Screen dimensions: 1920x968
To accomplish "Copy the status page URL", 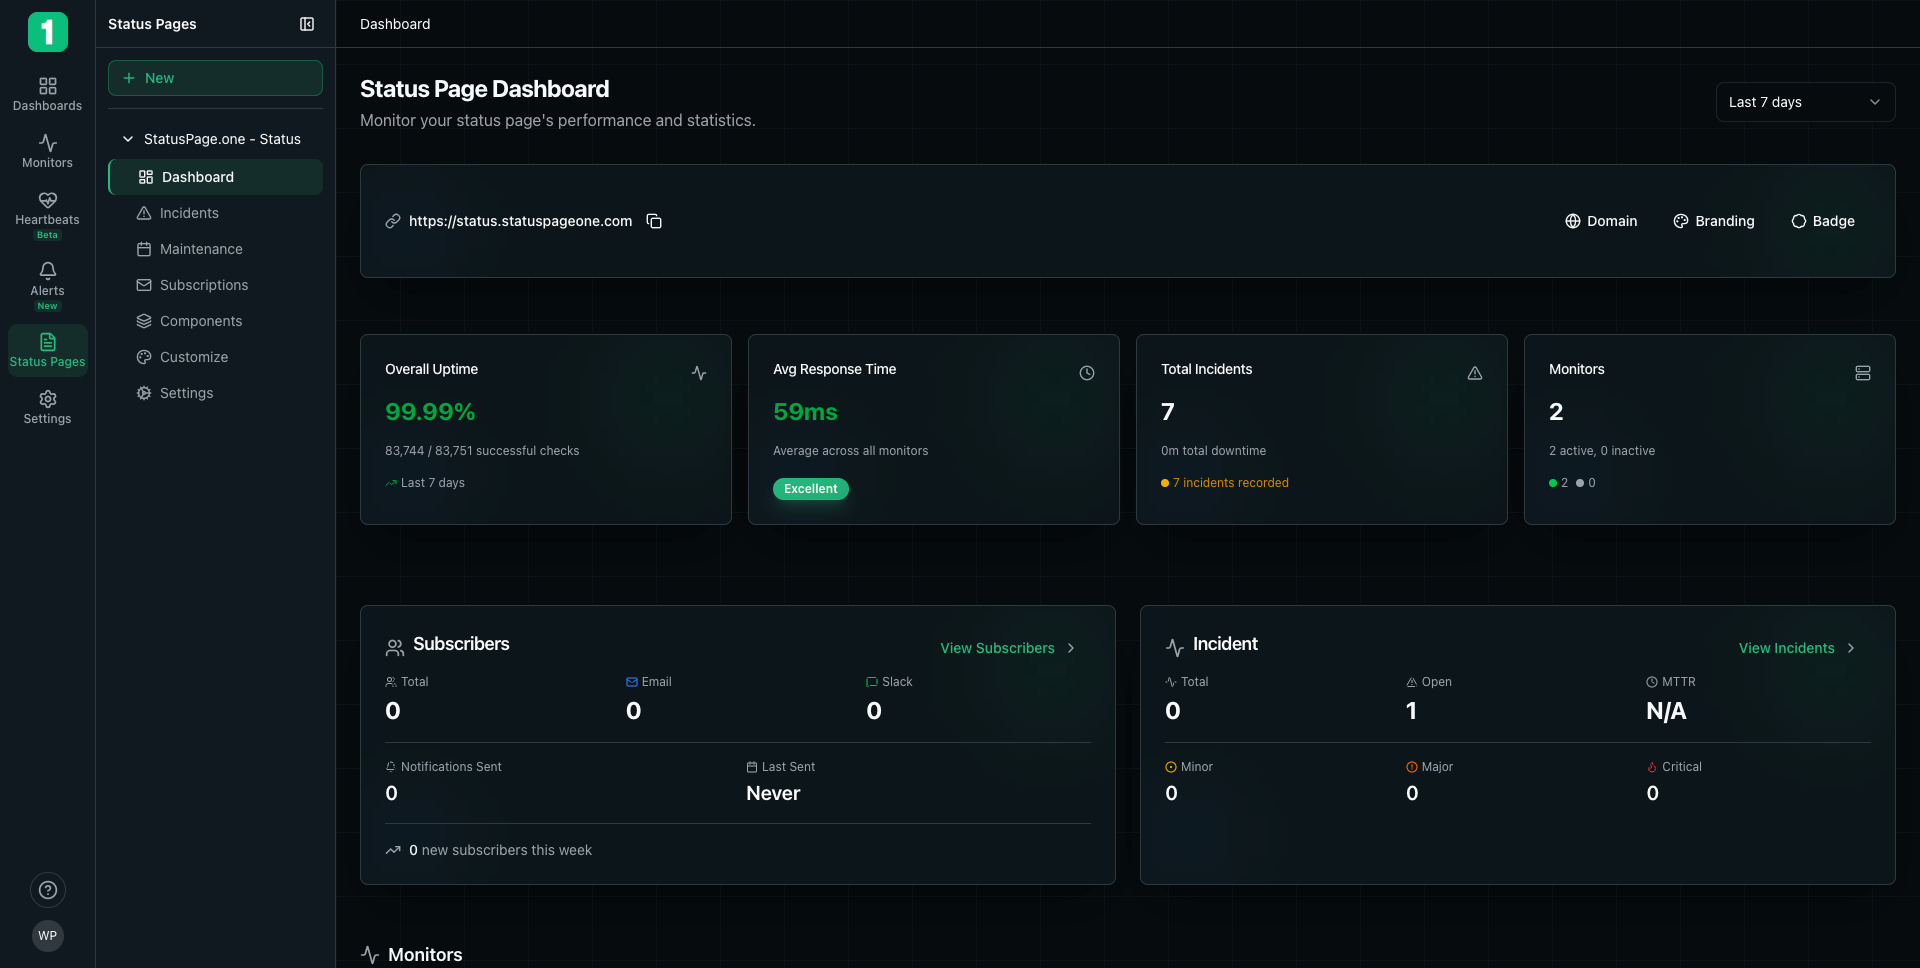I will (654, 221).
